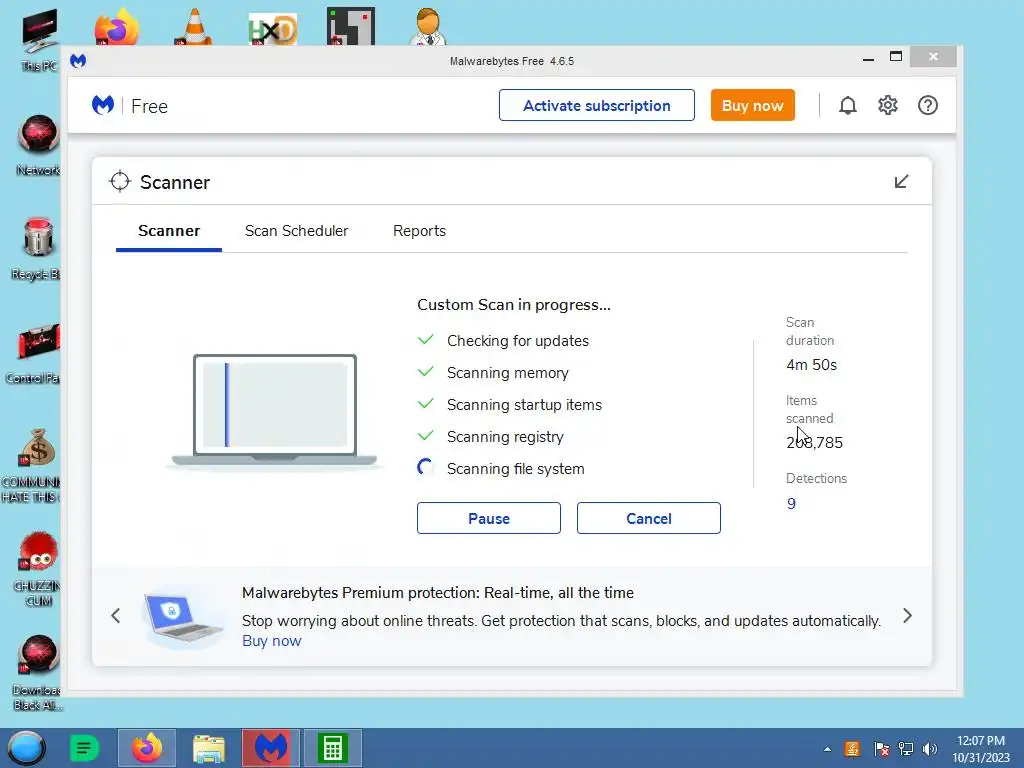This screenshot has width=1024, height=768.
Task: Click the orange Buy now button
Action: (752, 105)
